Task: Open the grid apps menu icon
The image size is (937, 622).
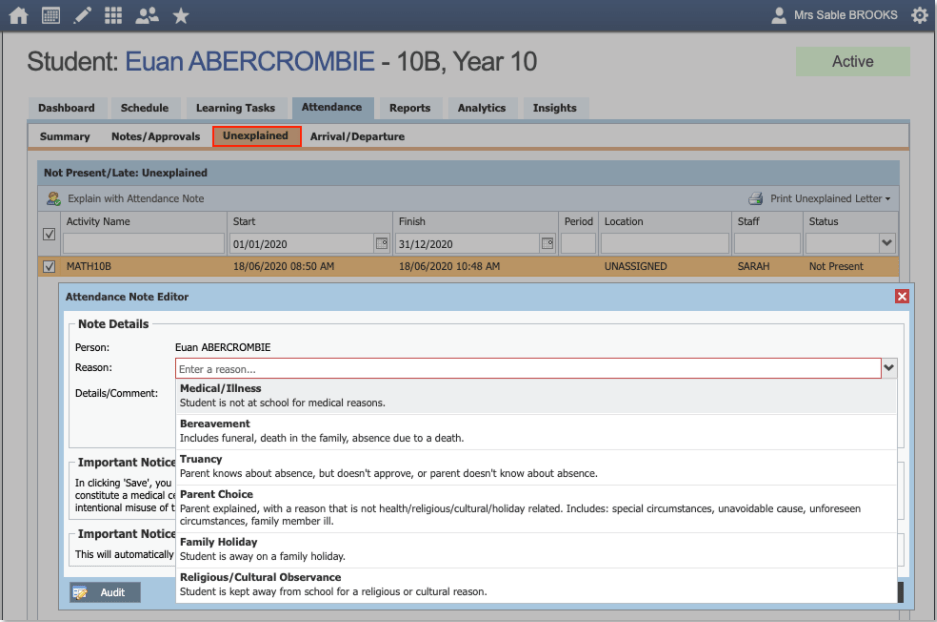Action: point(113,15)
